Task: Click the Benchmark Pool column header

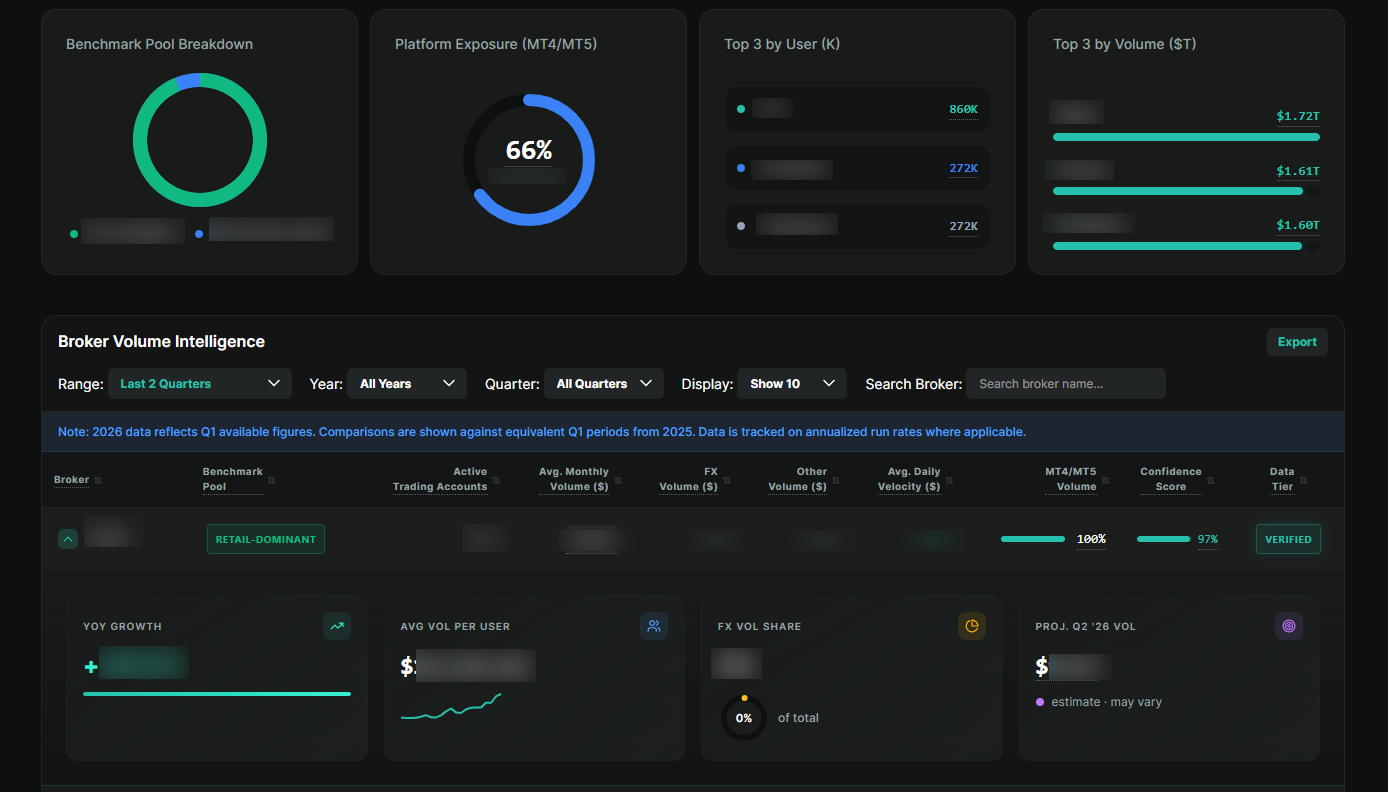Action: click(233, 479)
